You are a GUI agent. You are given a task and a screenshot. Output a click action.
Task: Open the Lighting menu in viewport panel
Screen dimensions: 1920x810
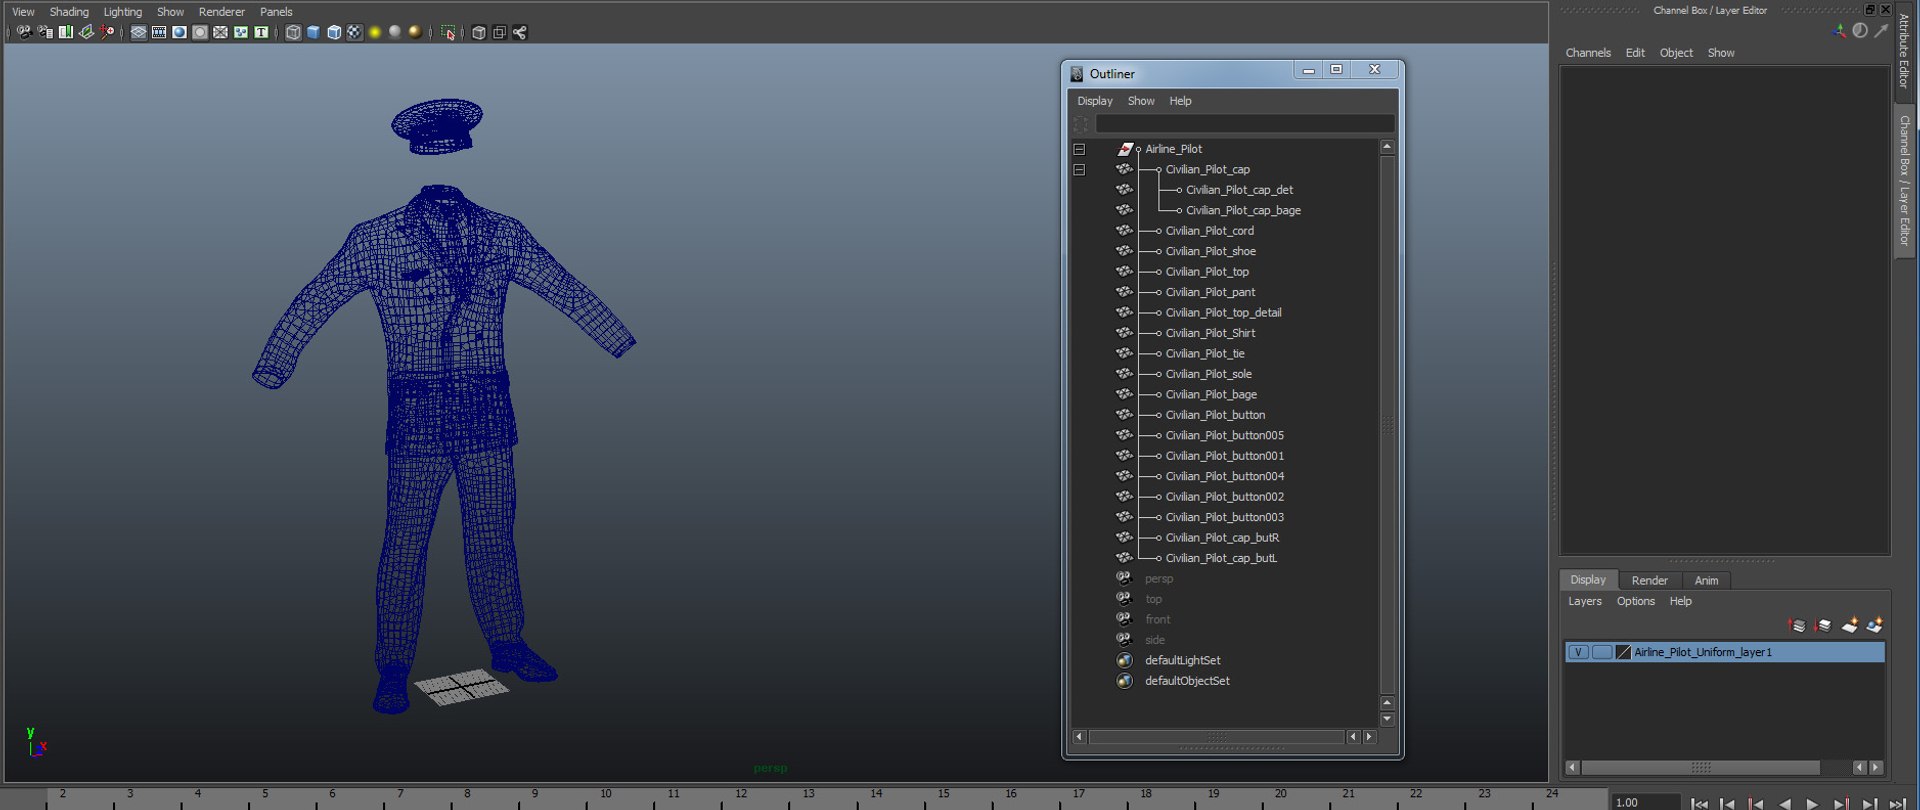[x=123, y=12]
